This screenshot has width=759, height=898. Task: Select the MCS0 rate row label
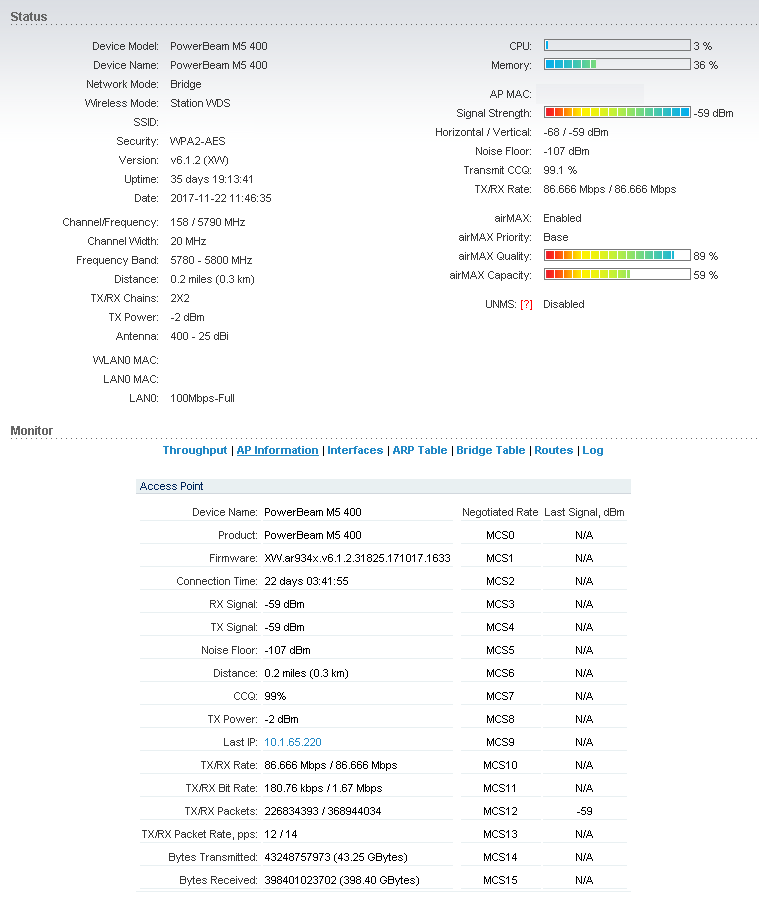[x=500, y=535]
